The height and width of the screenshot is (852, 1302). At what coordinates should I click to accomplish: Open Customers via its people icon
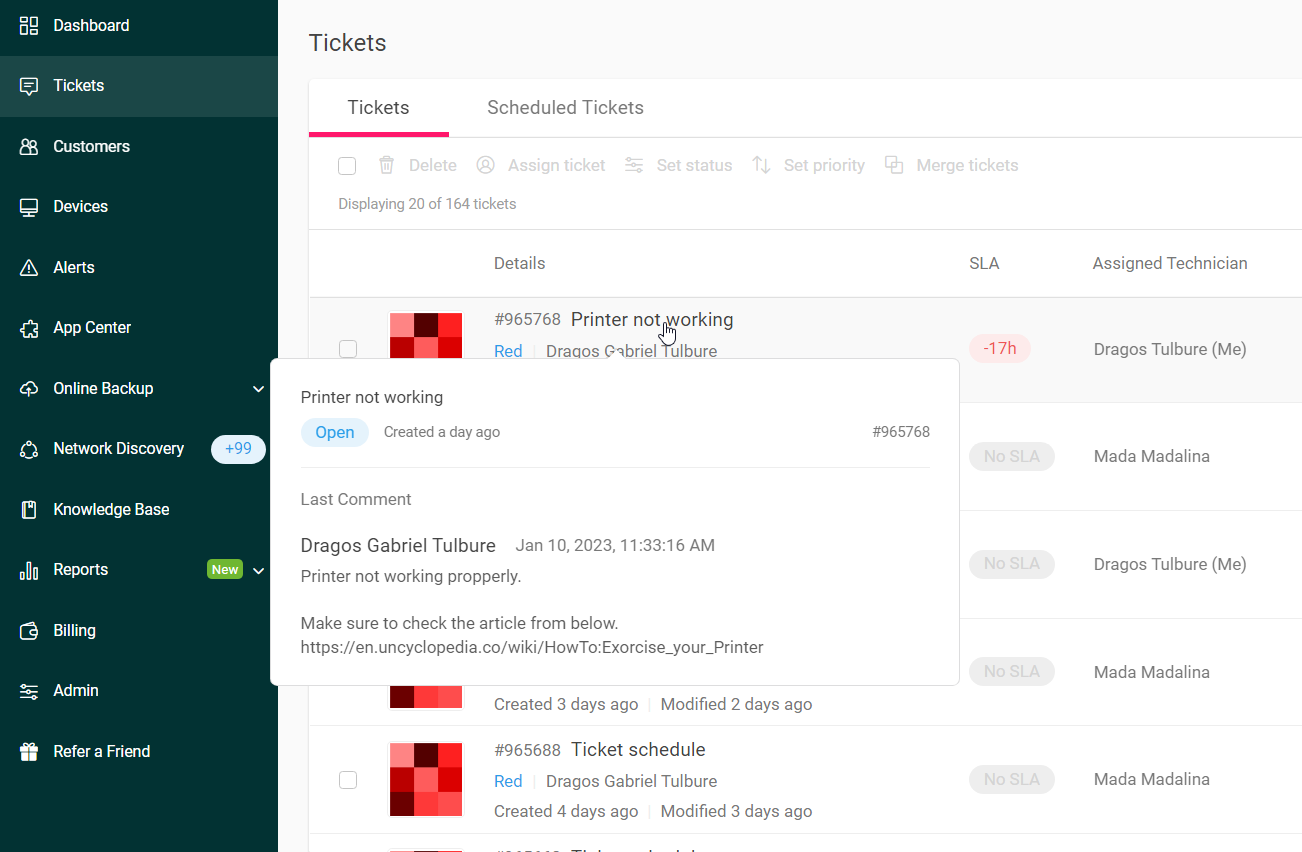coord(29,147)
